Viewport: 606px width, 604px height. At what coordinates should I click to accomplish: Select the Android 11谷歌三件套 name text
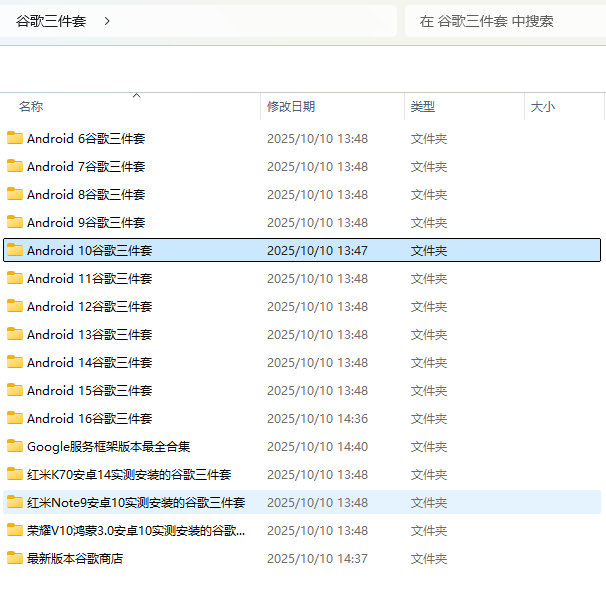coord(90,279)
